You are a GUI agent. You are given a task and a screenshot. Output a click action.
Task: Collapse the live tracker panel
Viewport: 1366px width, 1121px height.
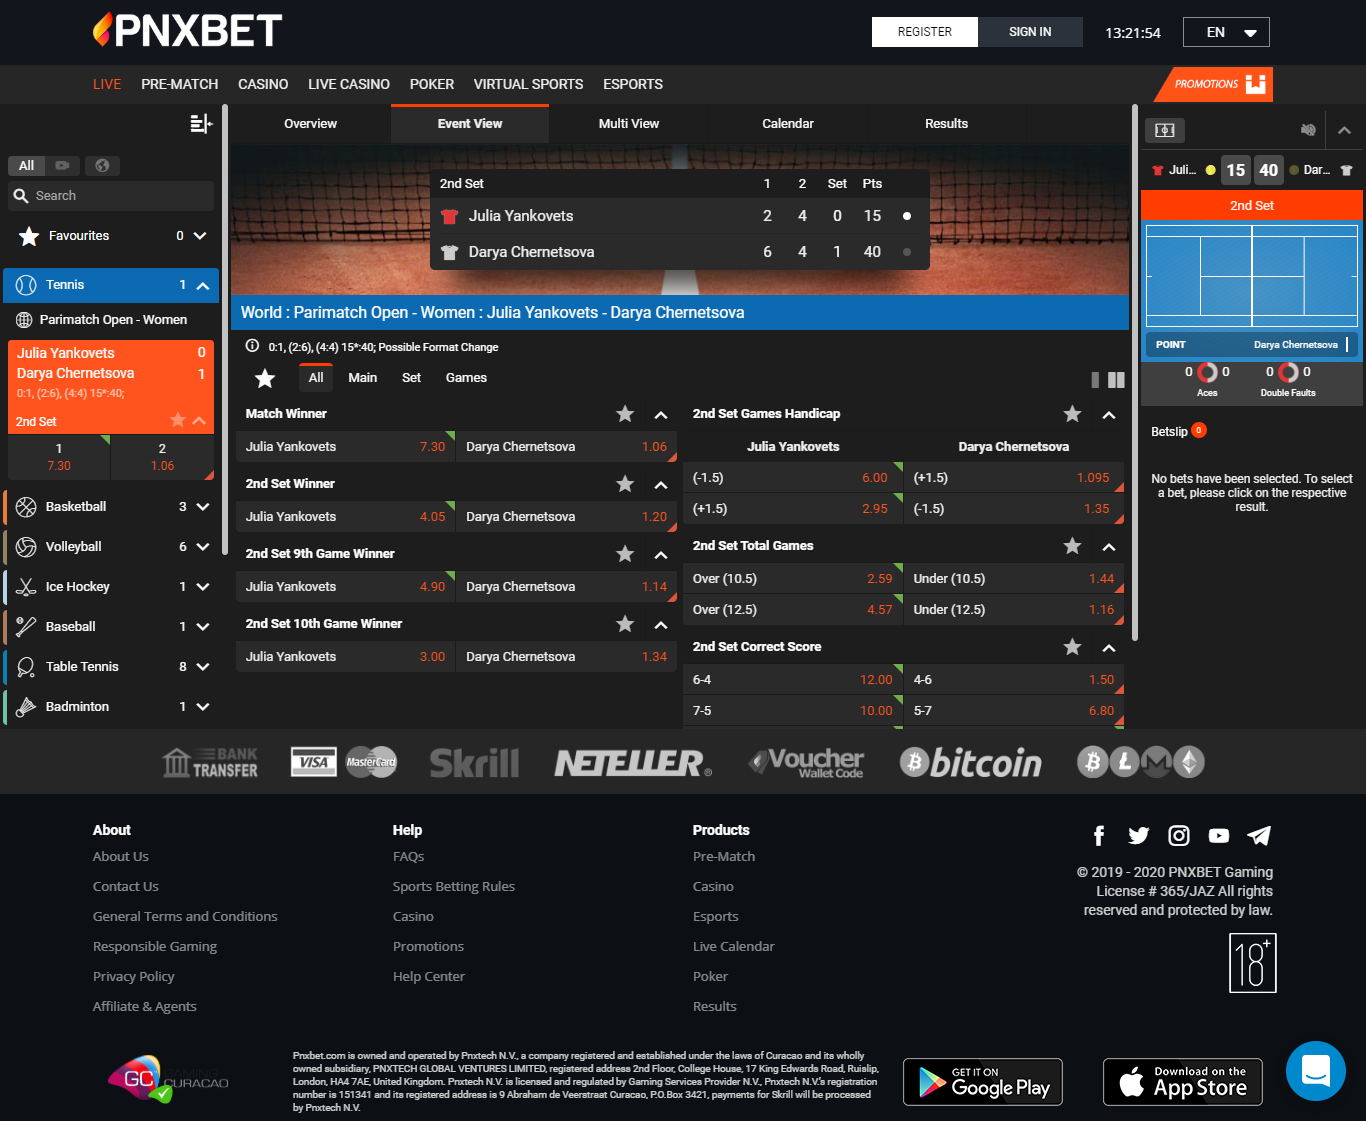(x=1344, y=130)
